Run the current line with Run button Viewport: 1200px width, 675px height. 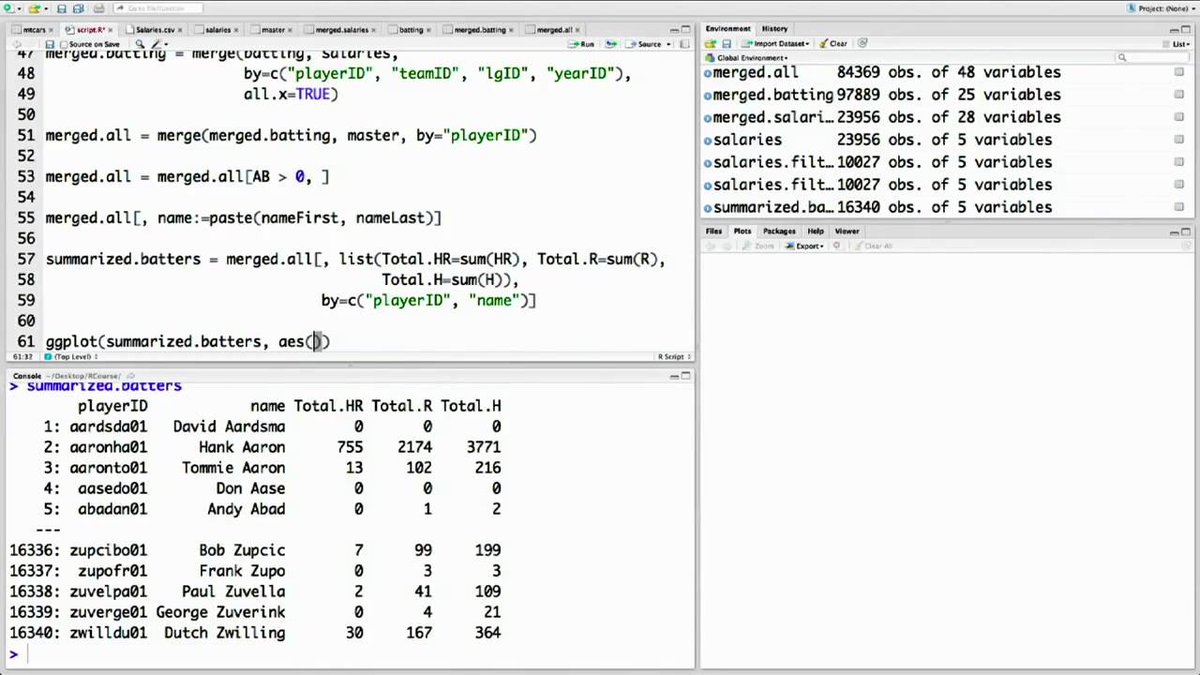point(582,44)
